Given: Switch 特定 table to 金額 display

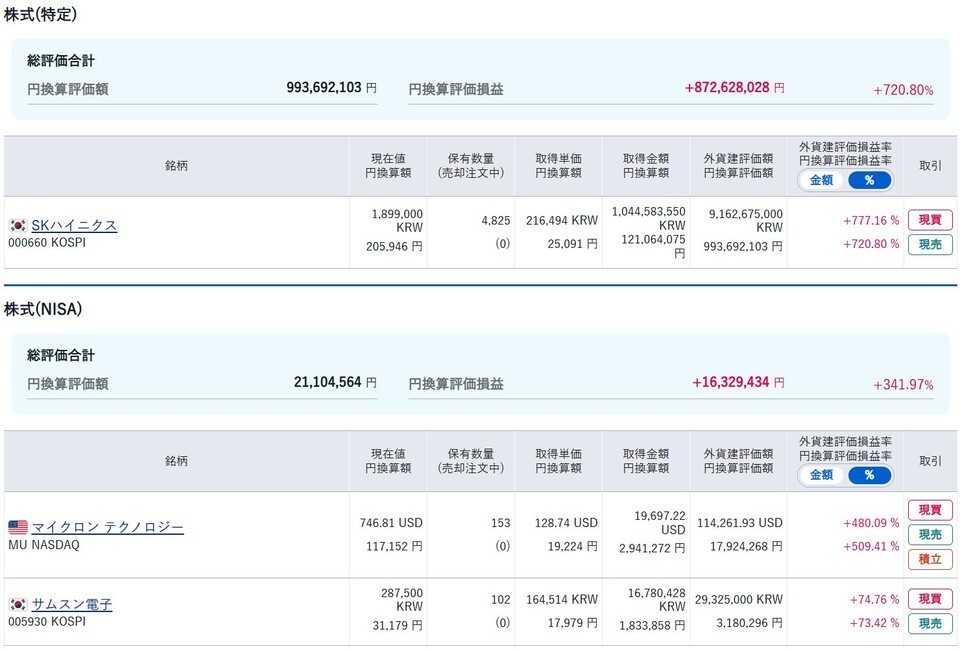Looking at the screenshot, I should pyautogui.click(x=822, y=180).
